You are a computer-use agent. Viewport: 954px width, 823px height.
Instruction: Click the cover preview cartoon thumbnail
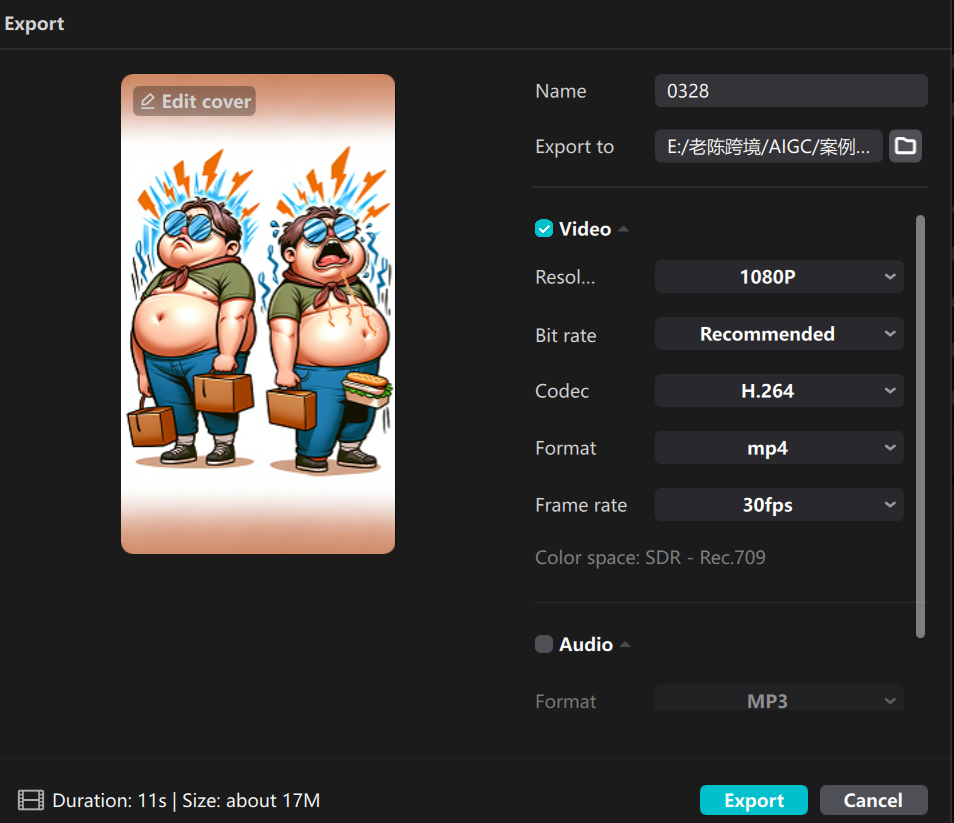[x=258, y=314]
